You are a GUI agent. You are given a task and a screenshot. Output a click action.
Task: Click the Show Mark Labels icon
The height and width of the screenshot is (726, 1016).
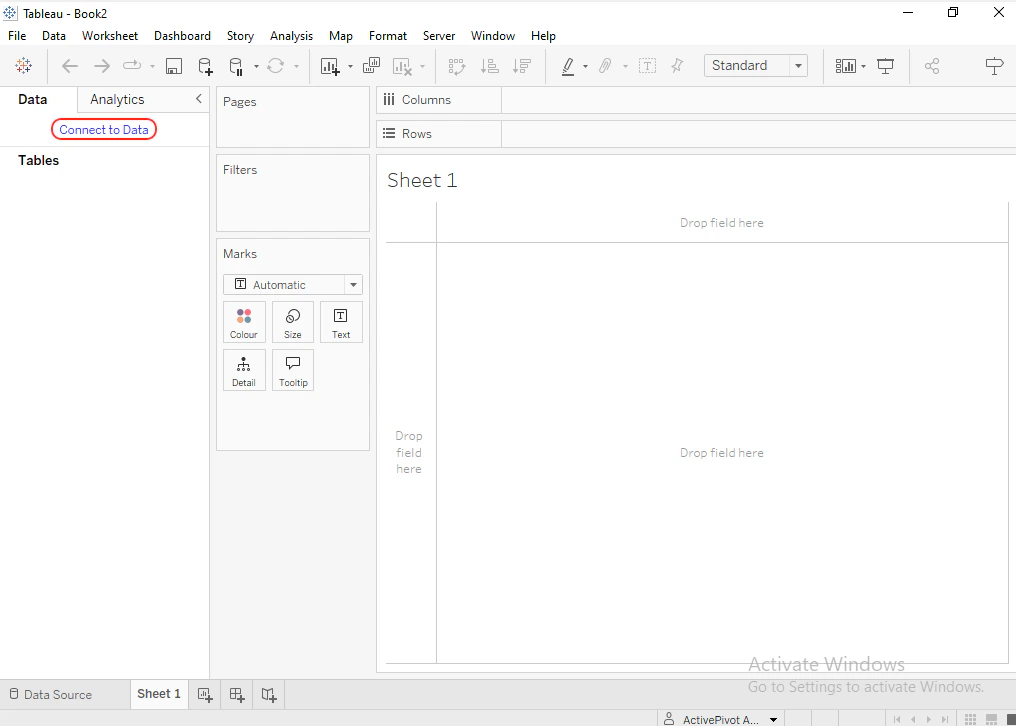[x=647, y=66]
